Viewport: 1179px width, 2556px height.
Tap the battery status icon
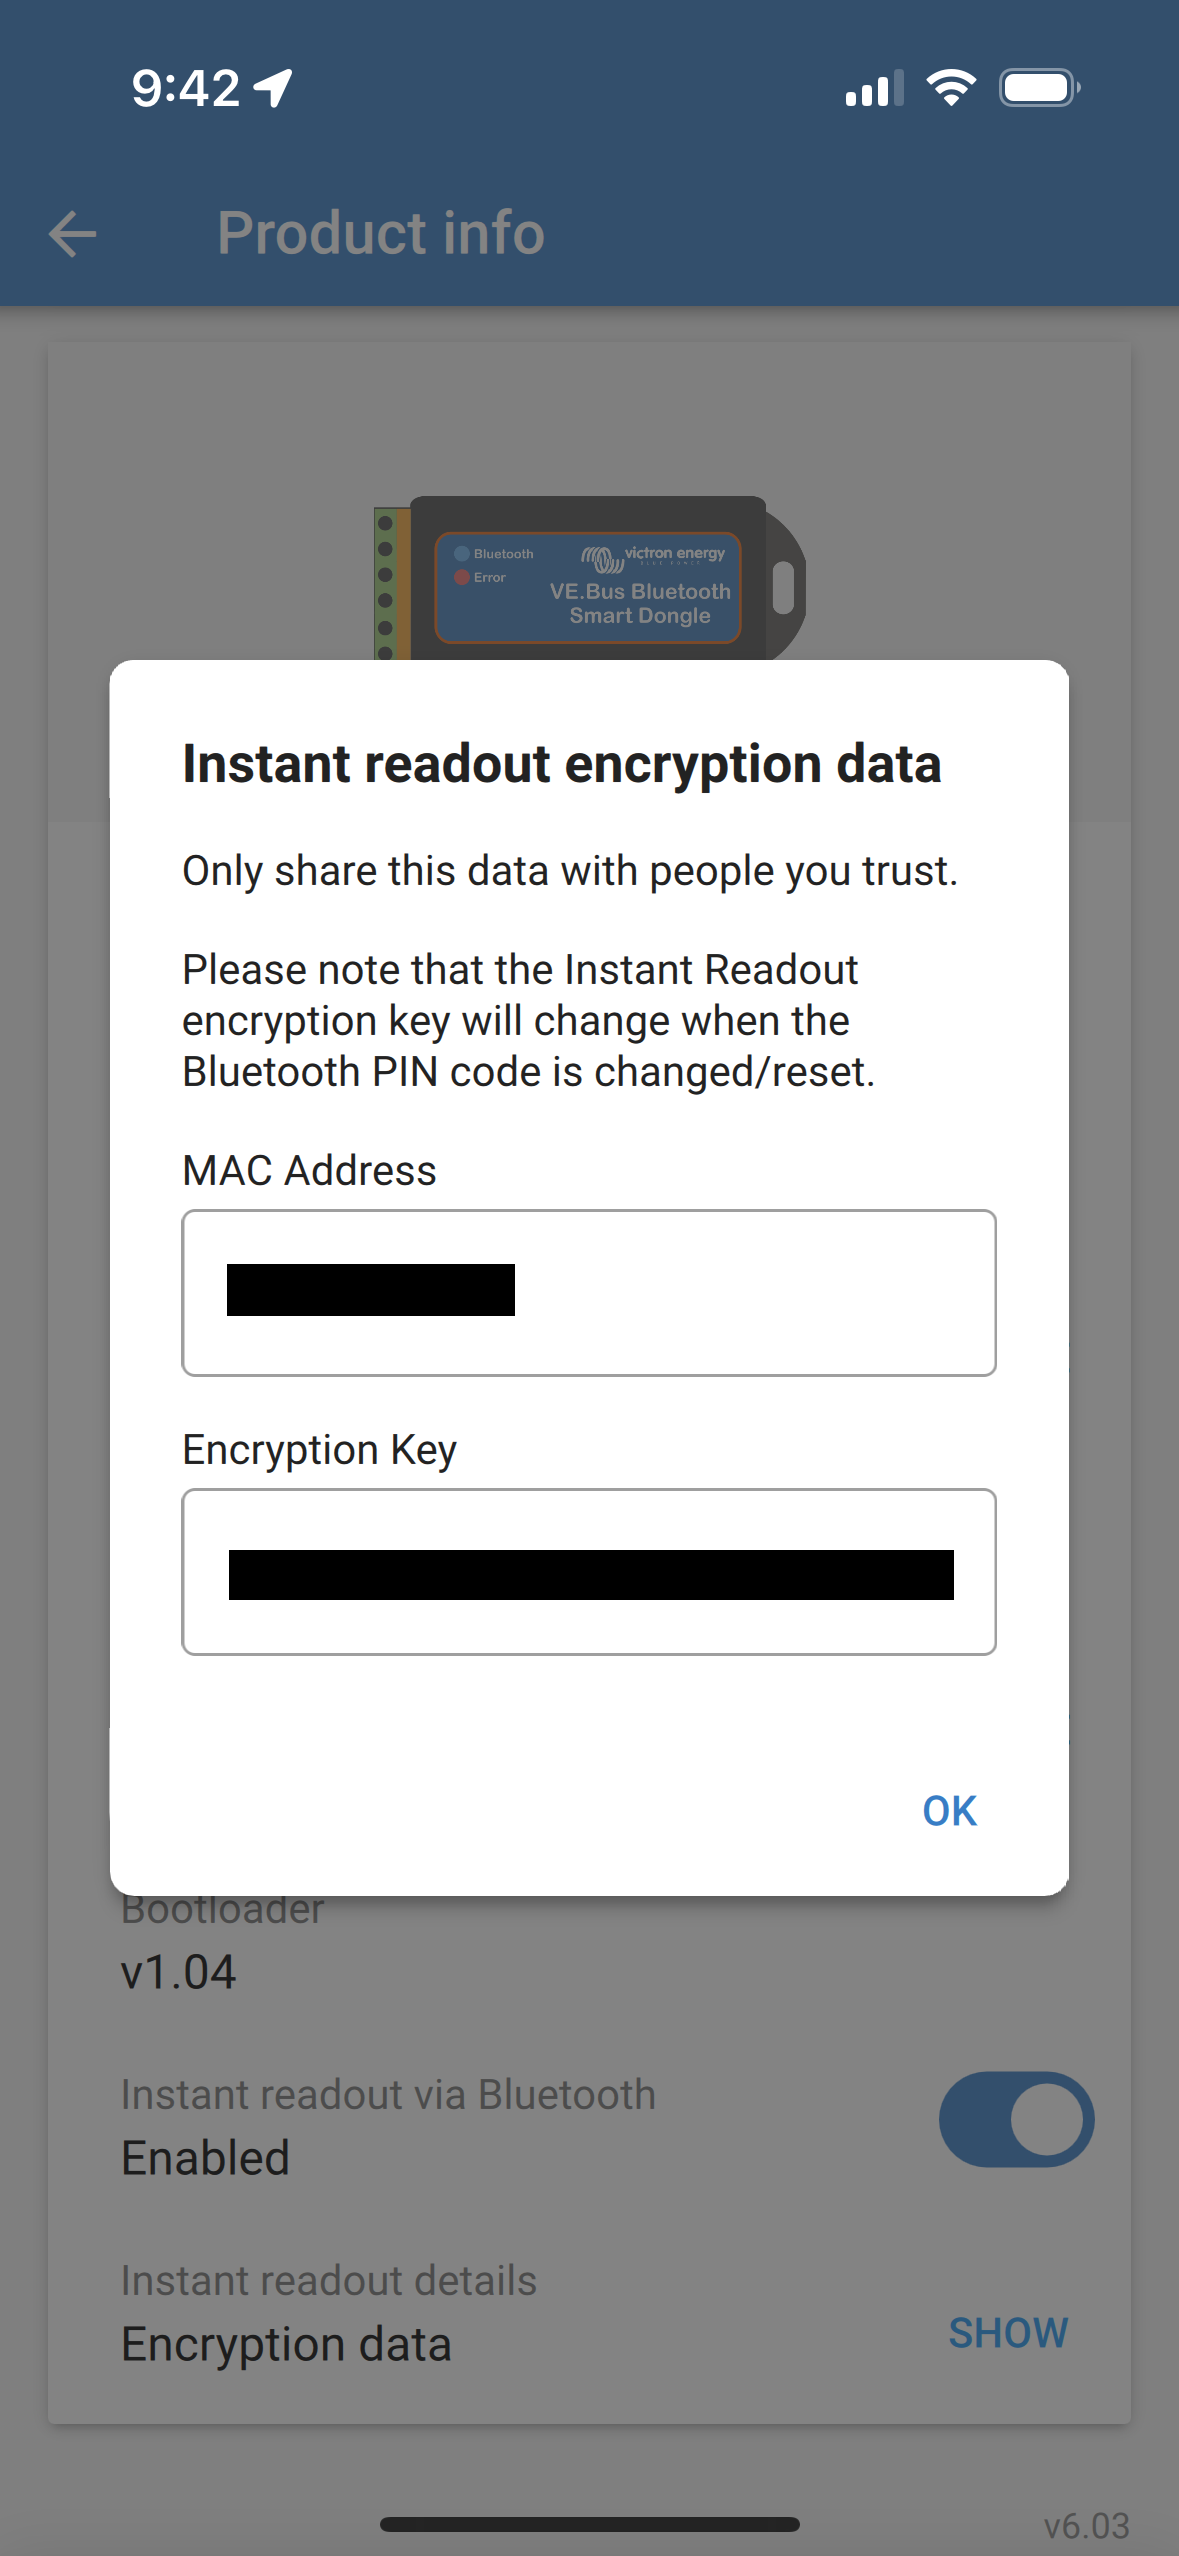pos(1040,88)
